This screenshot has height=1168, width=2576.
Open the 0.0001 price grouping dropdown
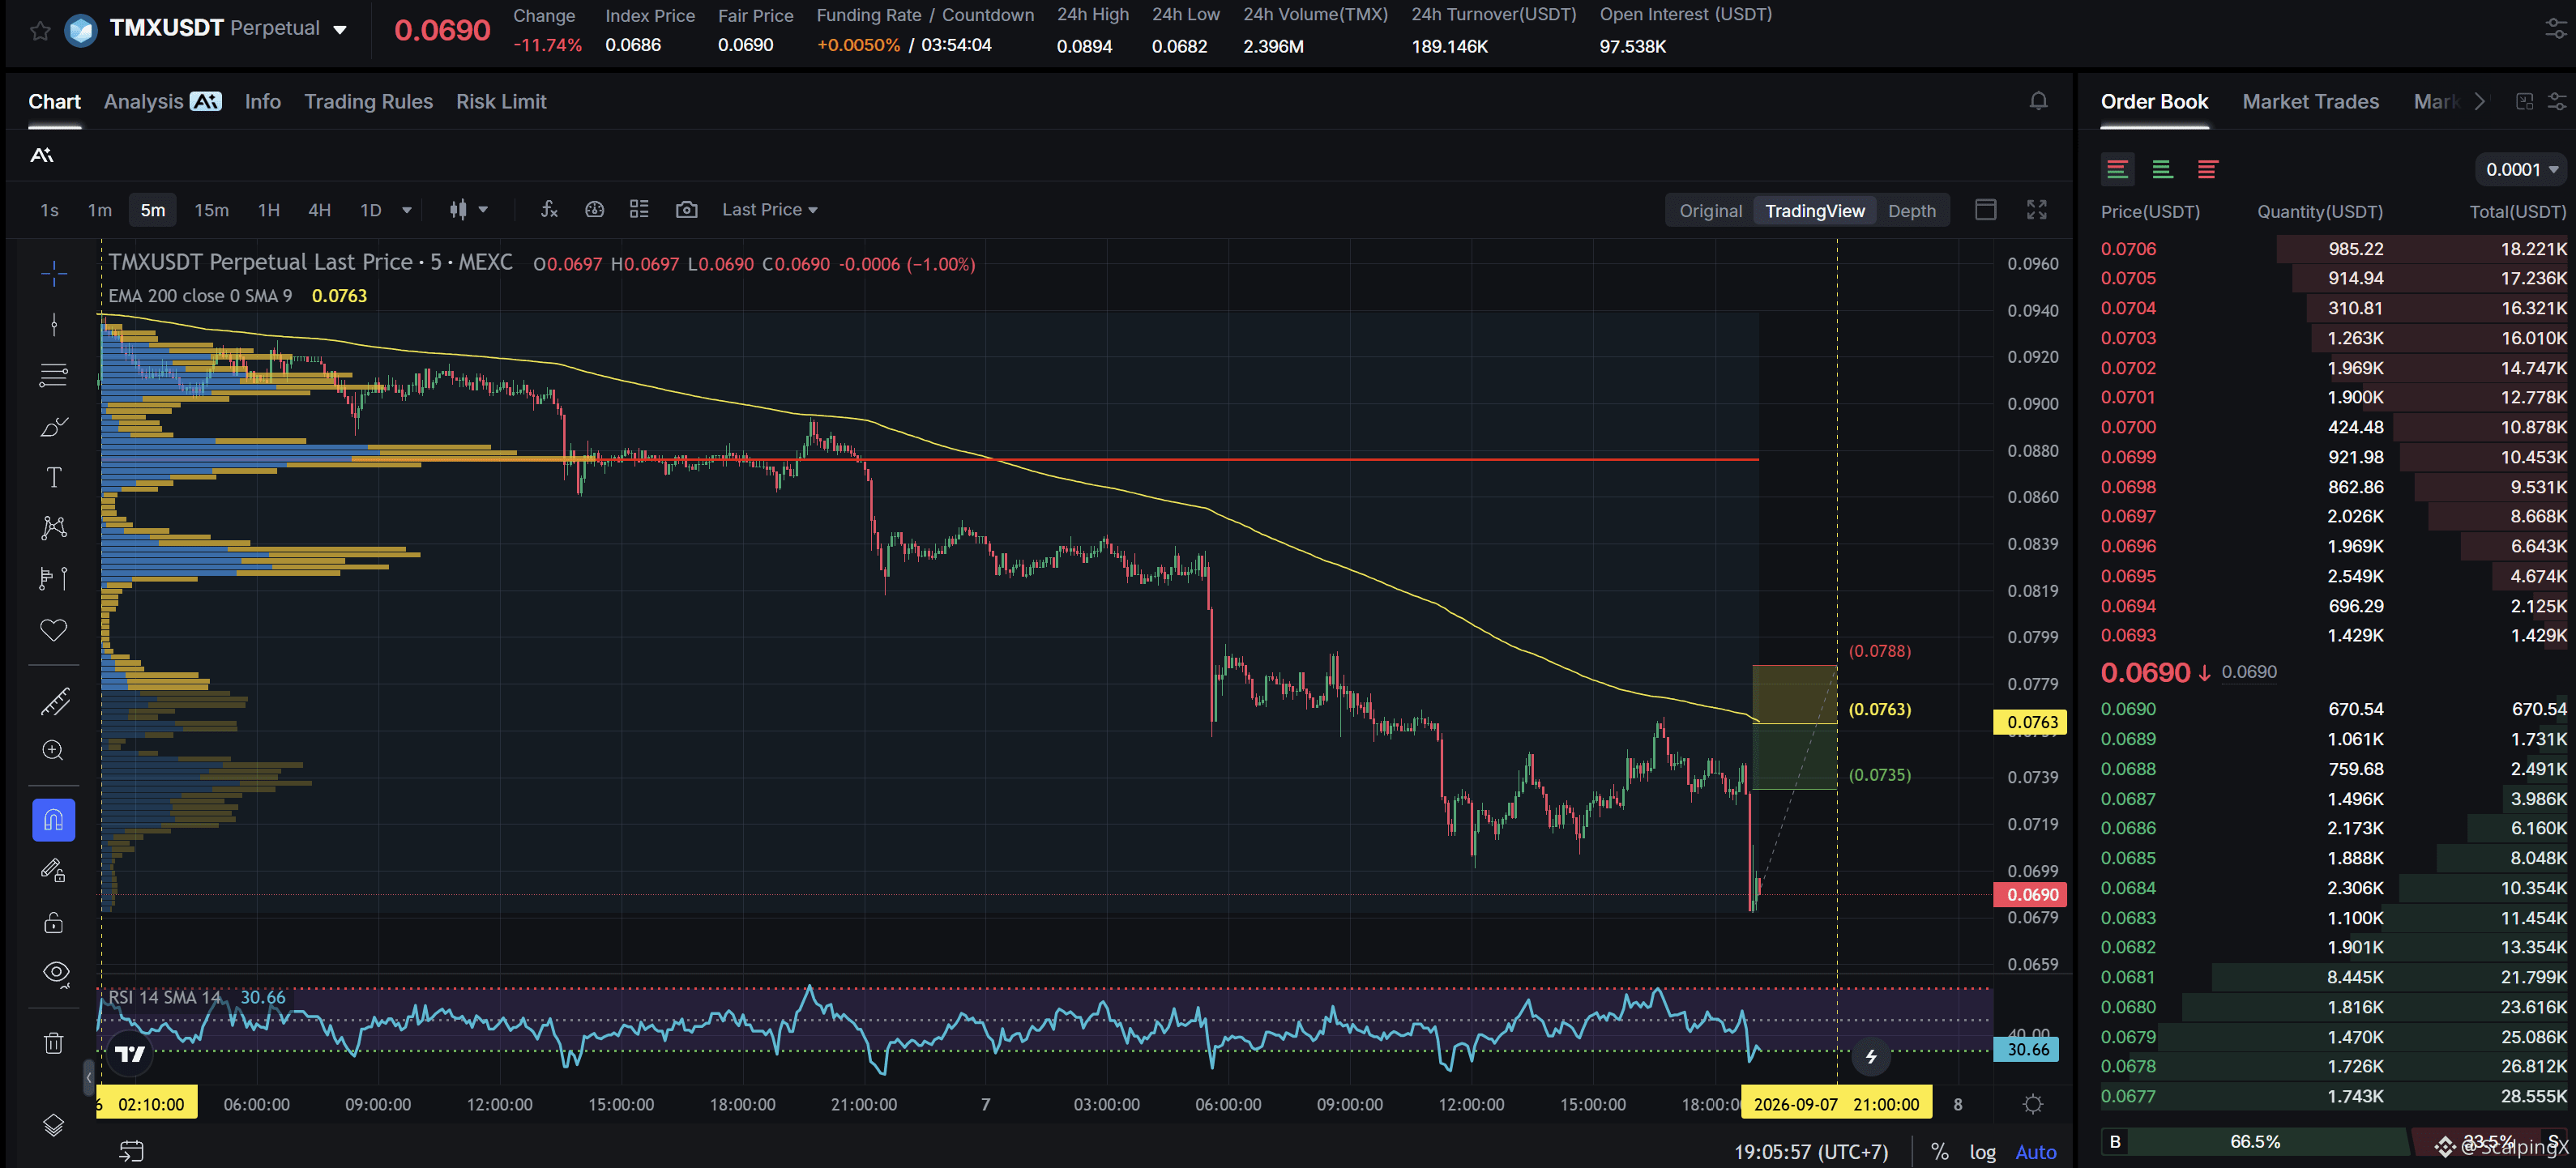[2521, 170]
